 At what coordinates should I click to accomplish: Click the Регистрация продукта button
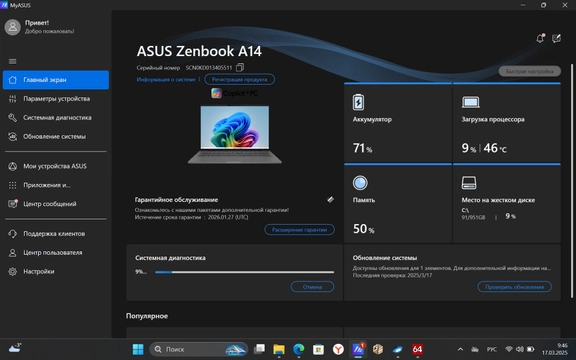(240, 79)
